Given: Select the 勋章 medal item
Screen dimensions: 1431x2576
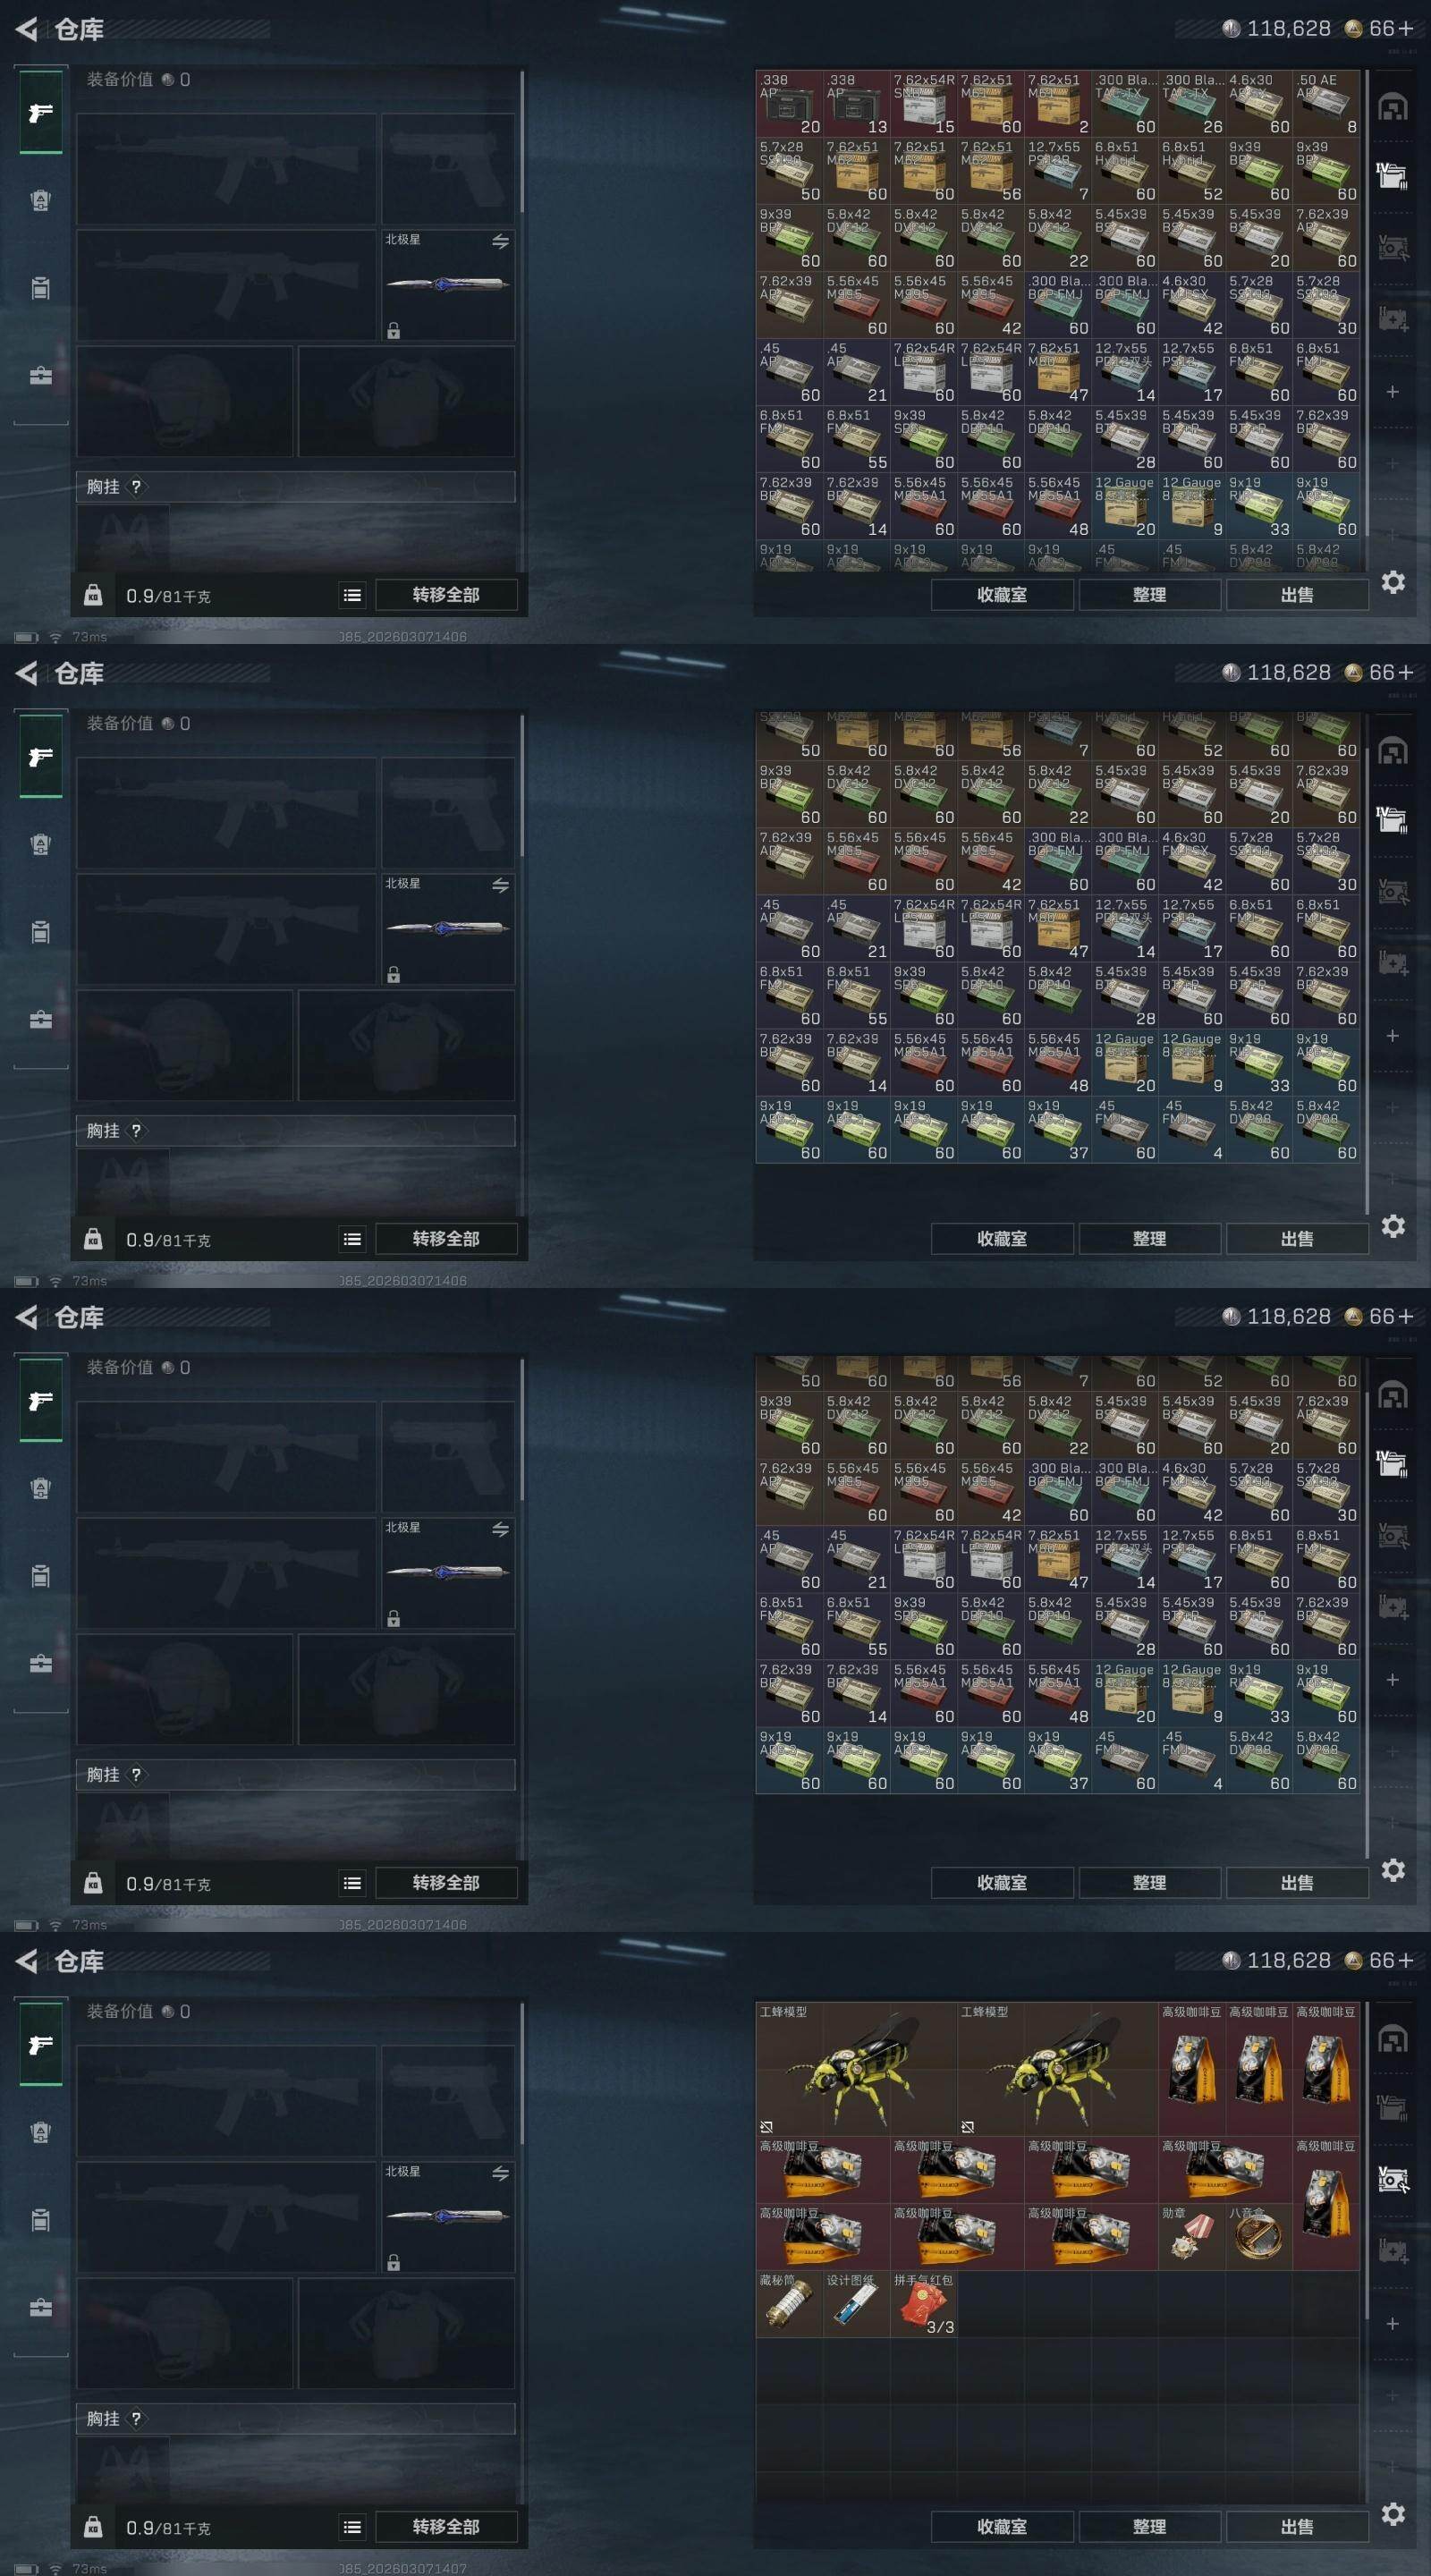Looking at the screenshot, I should pyautogui.click(x=1191, y=2236).
